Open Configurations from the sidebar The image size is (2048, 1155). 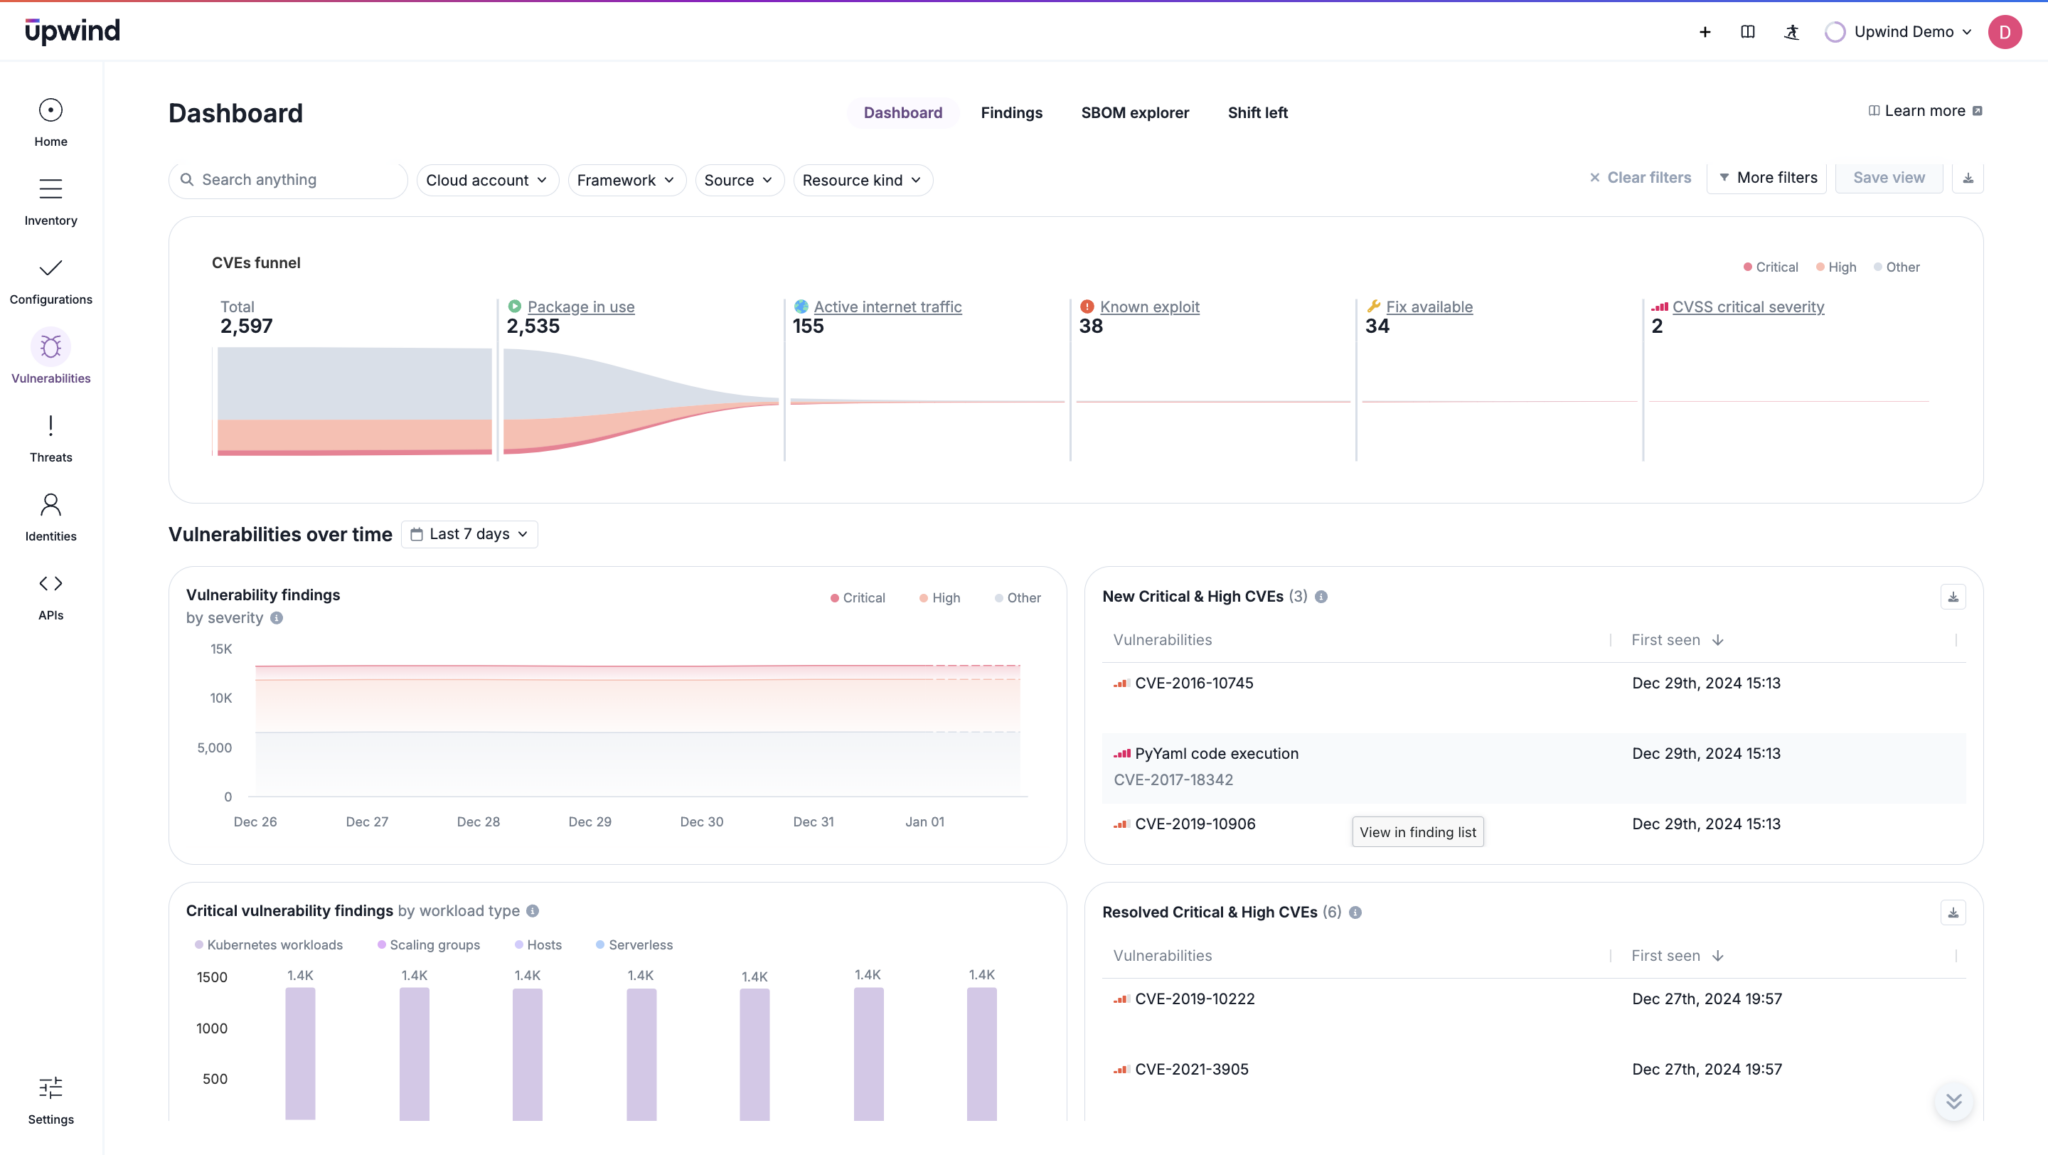(50, 280)
